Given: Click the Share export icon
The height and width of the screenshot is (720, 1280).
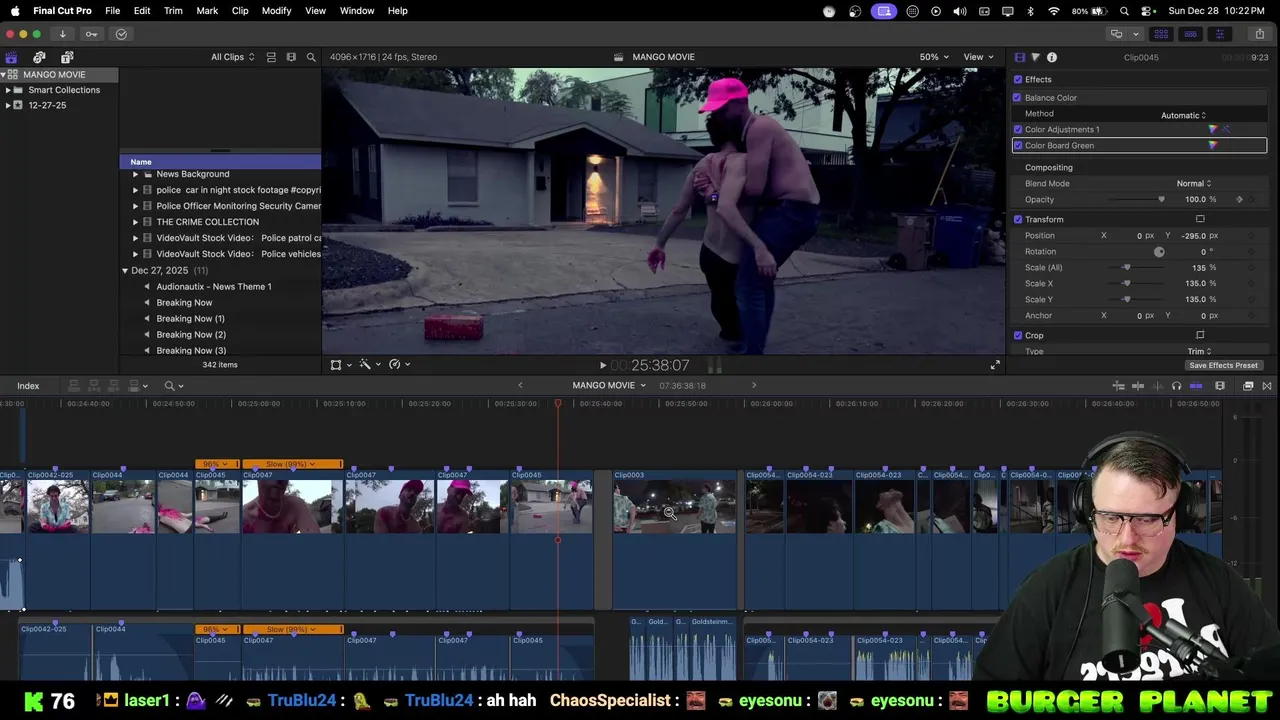Looking at the screenshot, I should [1259, 34].
